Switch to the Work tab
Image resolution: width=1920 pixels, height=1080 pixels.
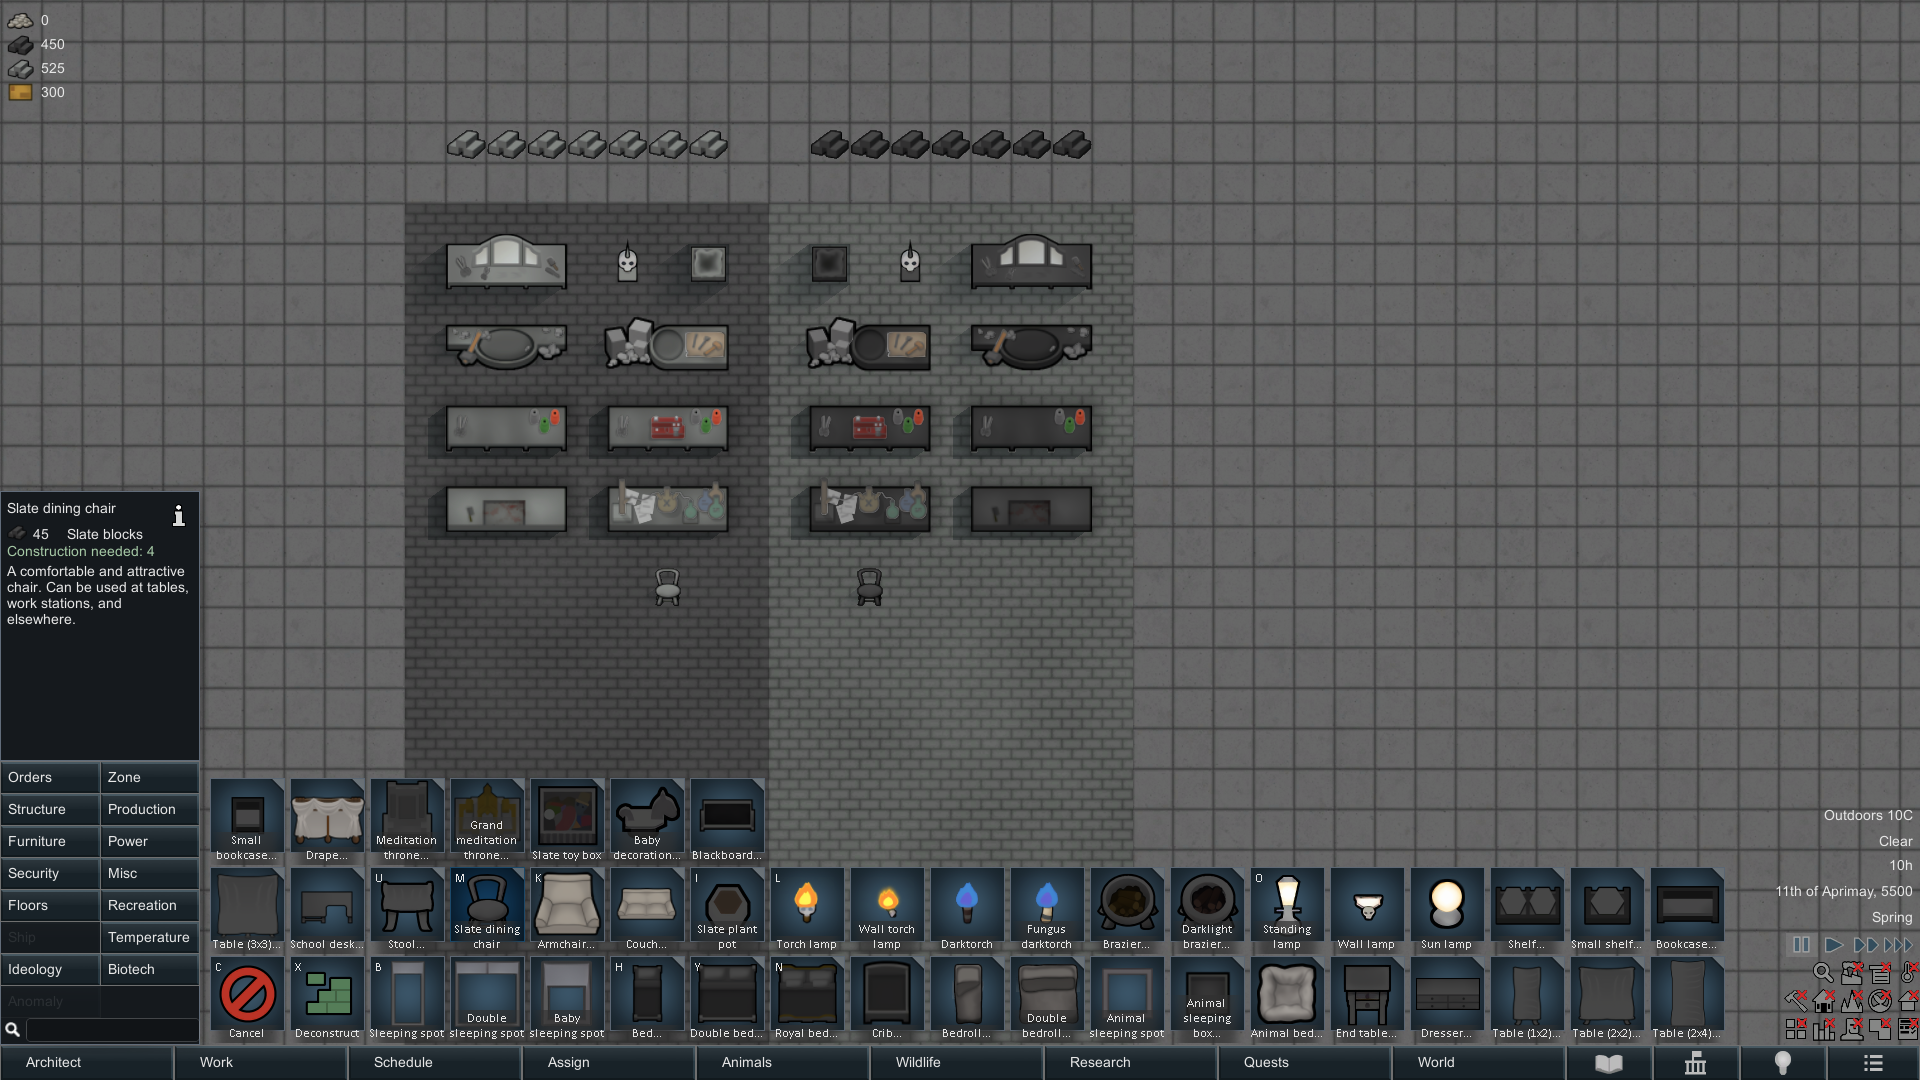click(261, 1063)
